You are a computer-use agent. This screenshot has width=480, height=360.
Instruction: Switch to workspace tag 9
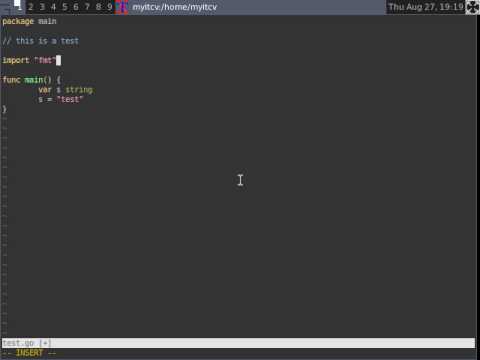[x=110, y=7]
